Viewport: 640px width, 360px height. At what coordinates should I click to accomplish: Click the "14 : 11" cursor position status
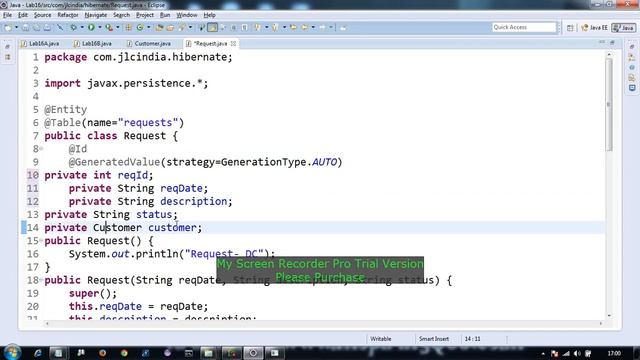[472, 339]
